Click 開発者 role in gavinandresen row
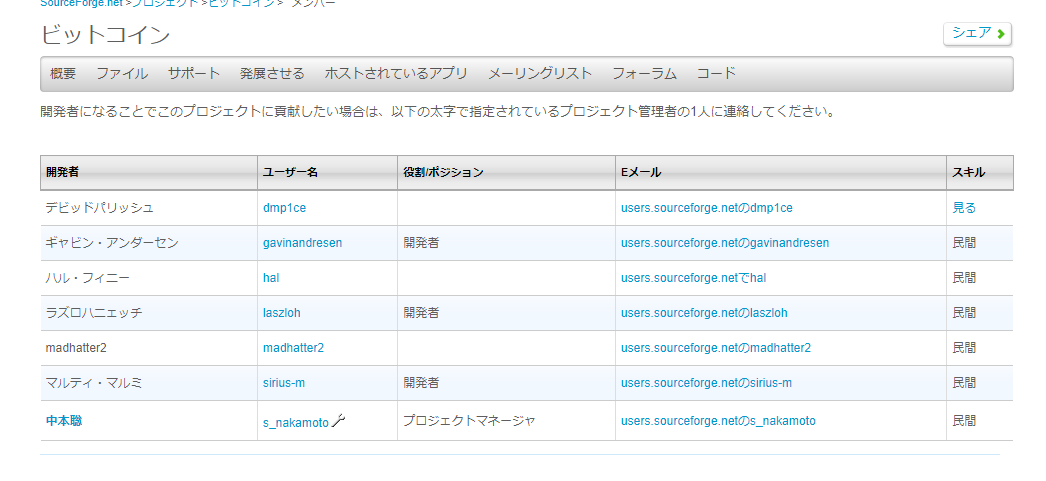The image size is (1046, 481). [421, 243]
